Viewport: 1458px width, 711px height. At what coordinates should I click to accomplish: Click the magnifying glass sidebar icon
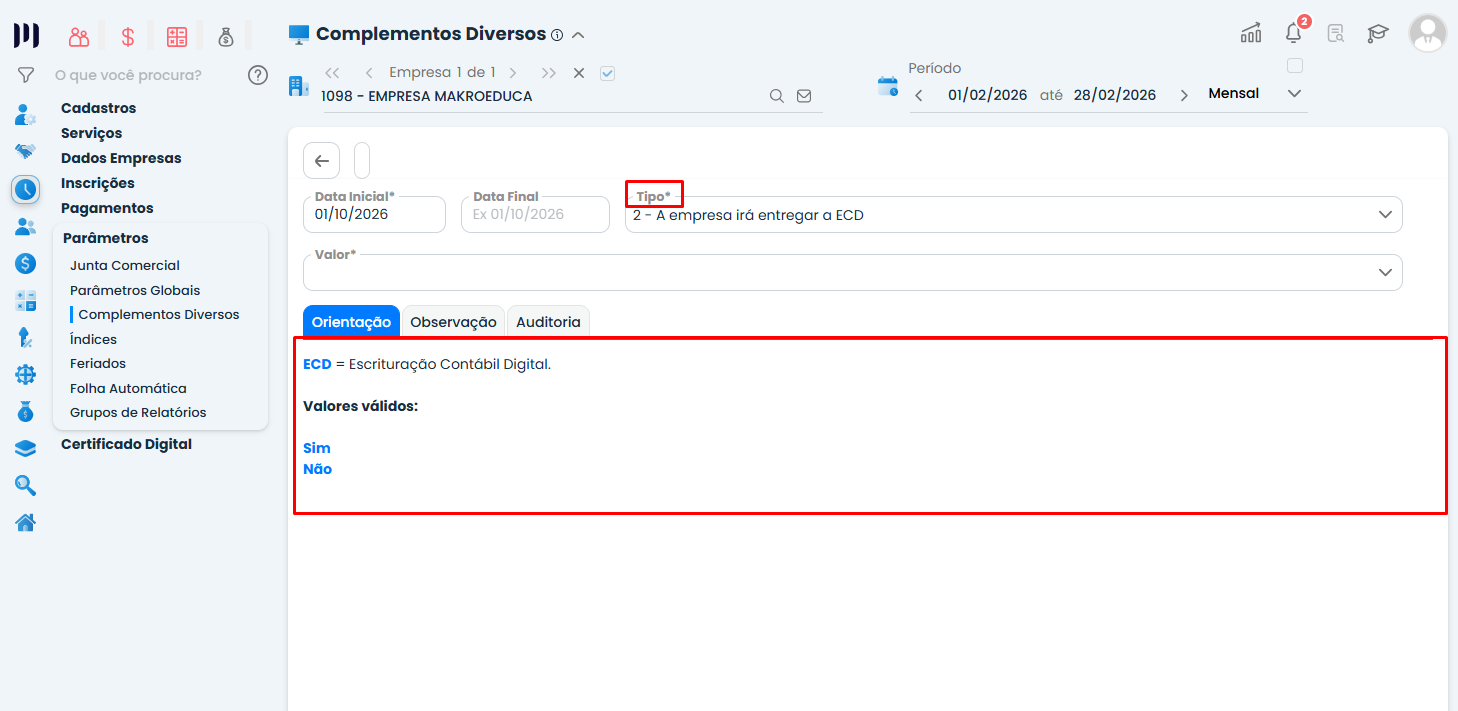point(25,486)
